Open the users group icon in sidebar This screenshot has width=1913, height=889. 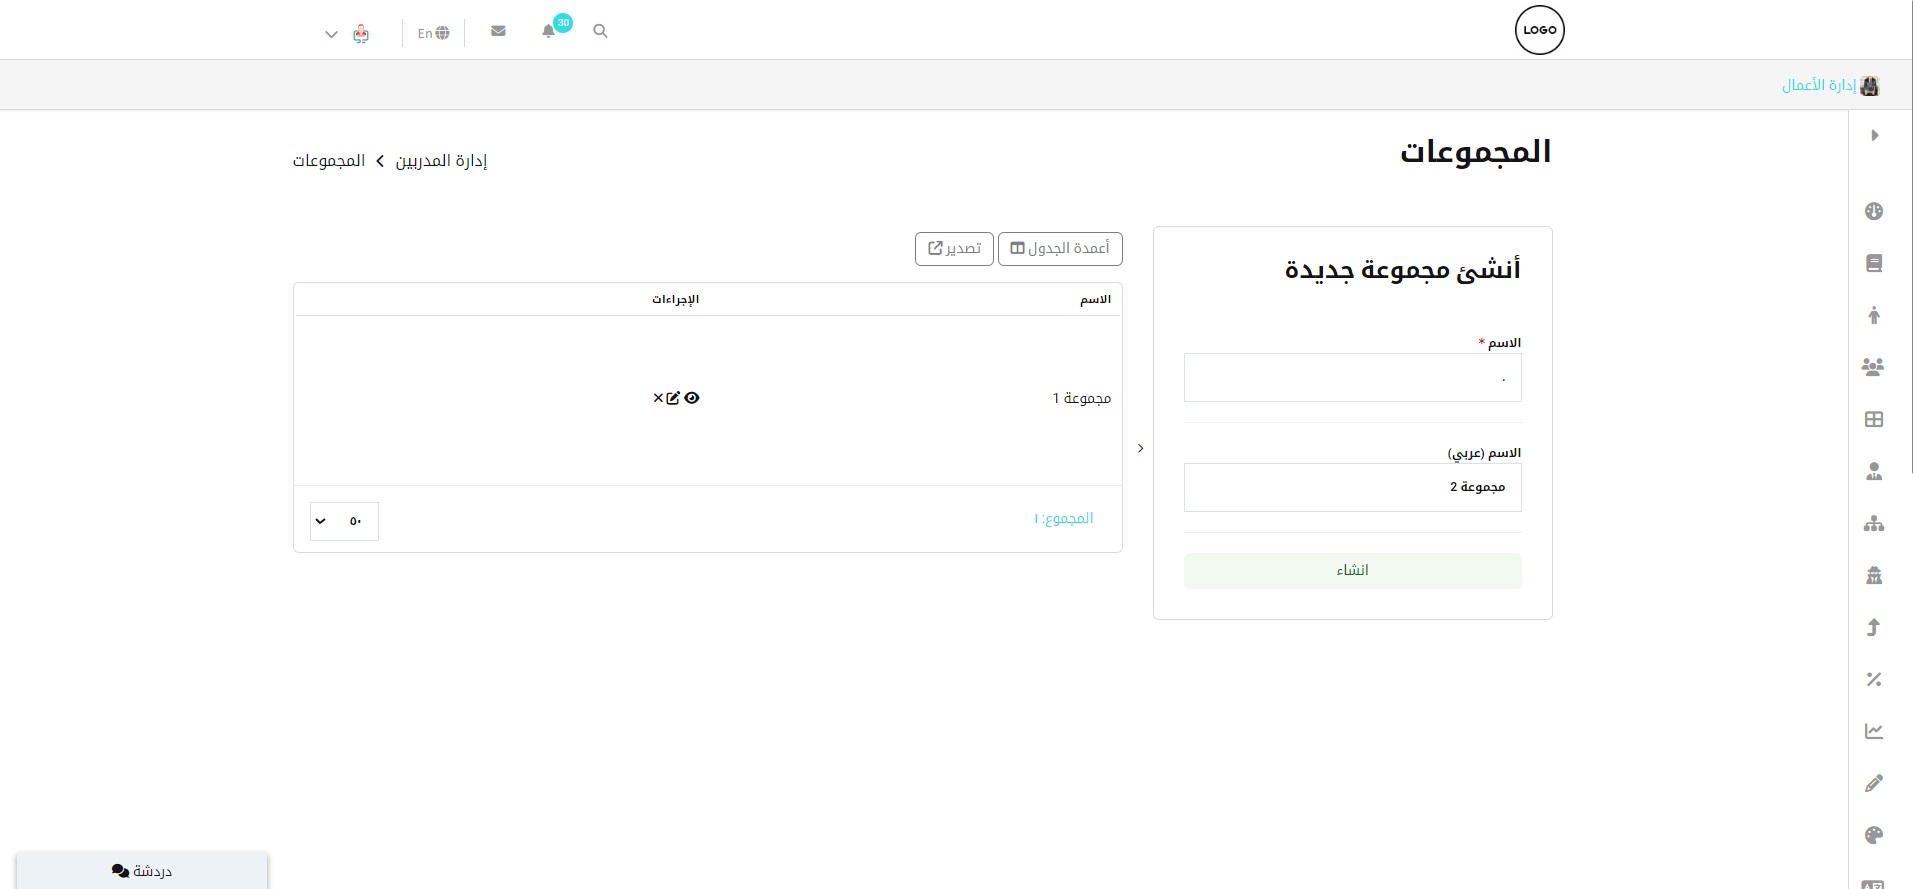pyautogui.click(x=1873, y=367)
